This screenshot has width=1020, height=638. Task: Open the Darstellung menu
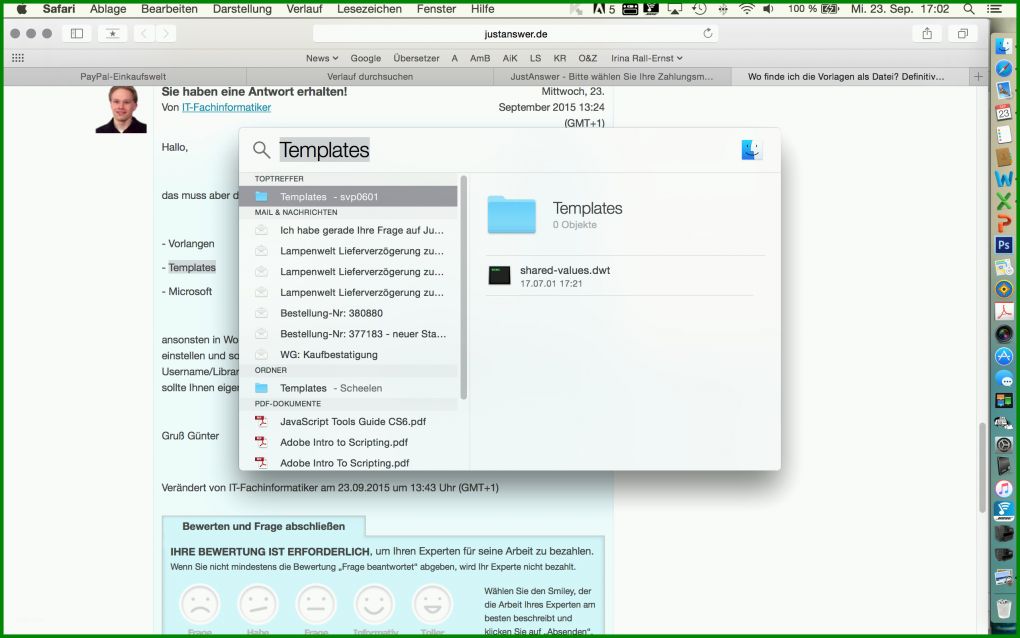point(242,9)
